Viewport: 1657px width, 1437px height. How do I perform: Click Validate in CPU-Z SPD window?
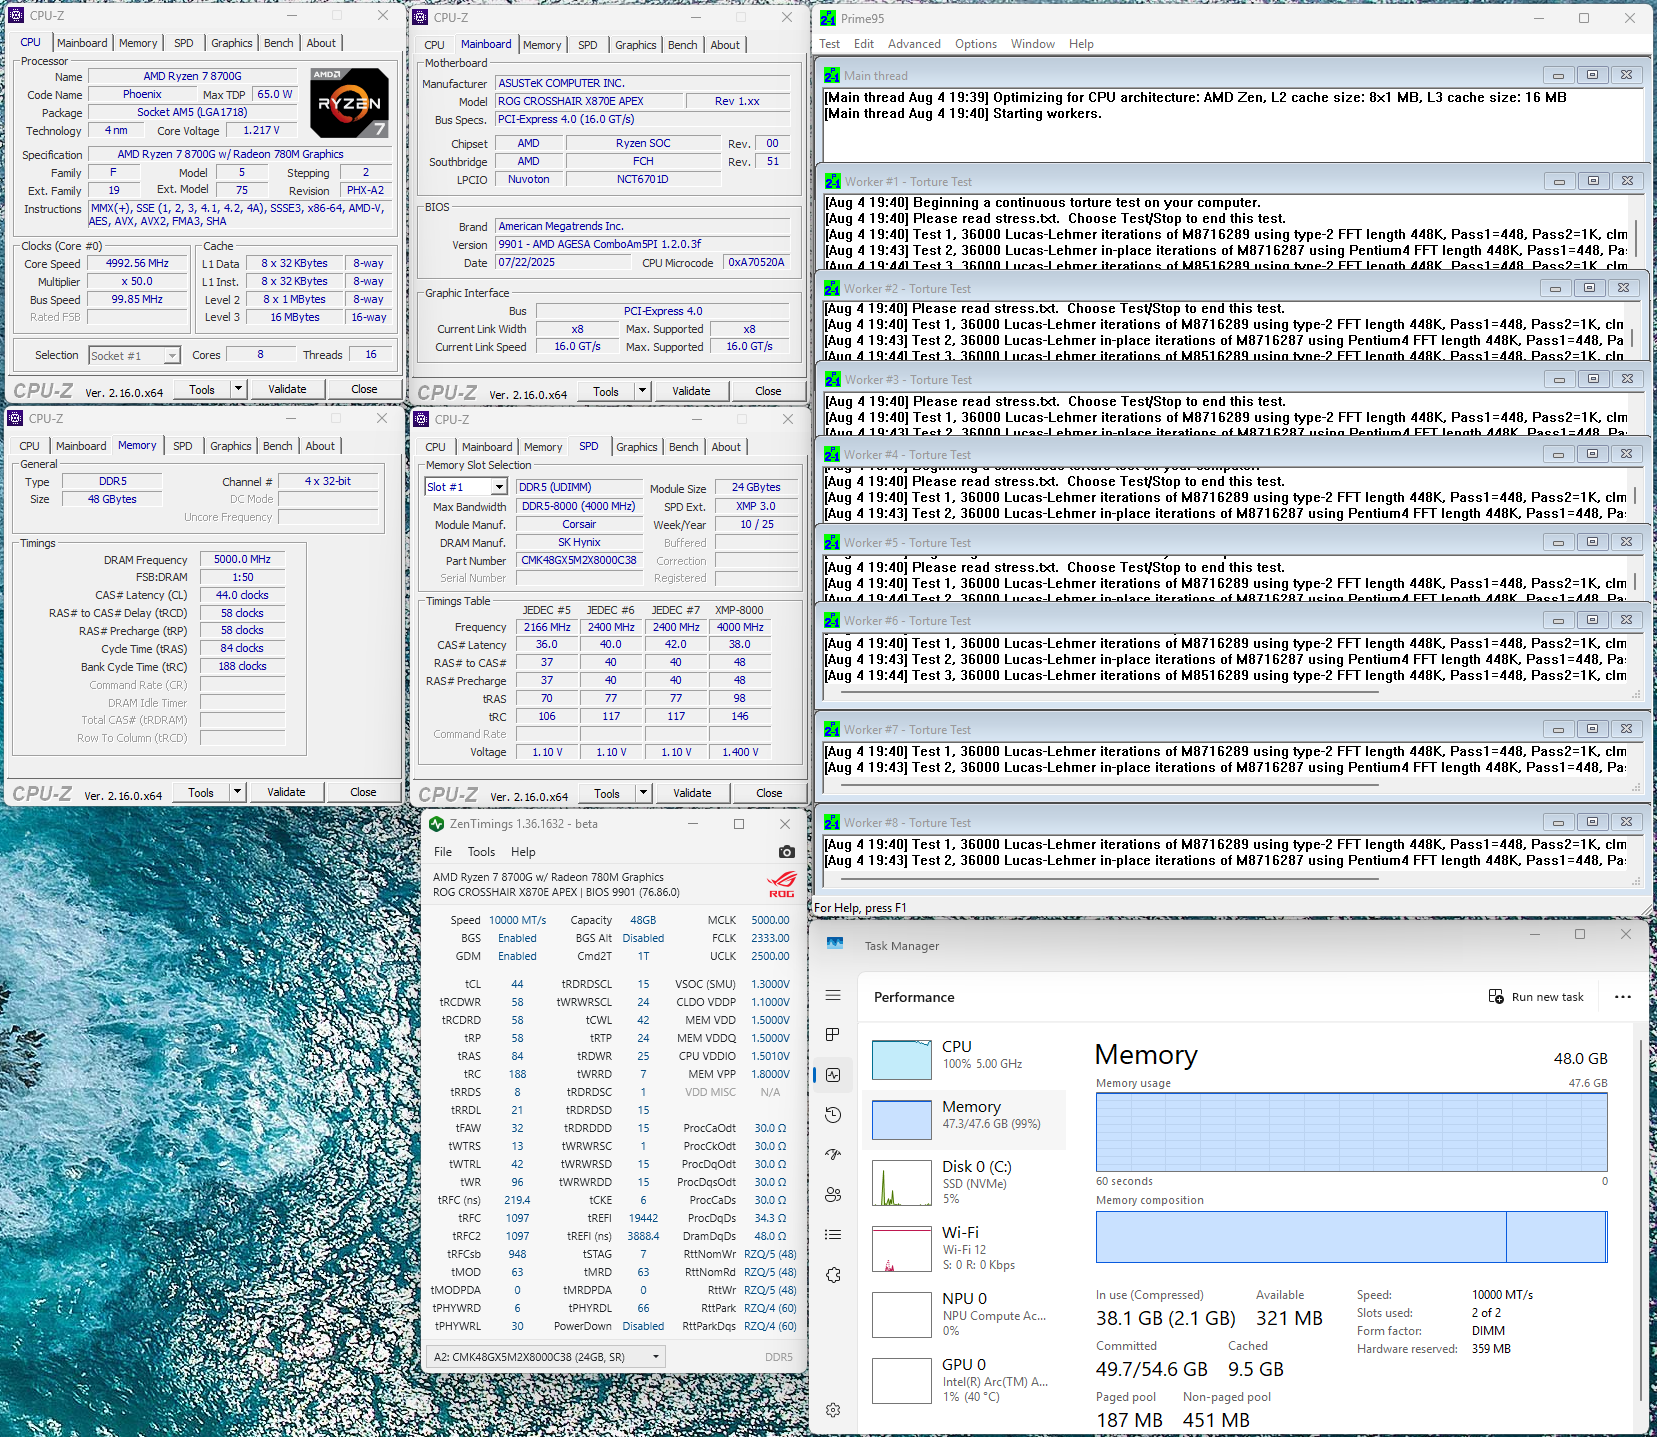692,793
